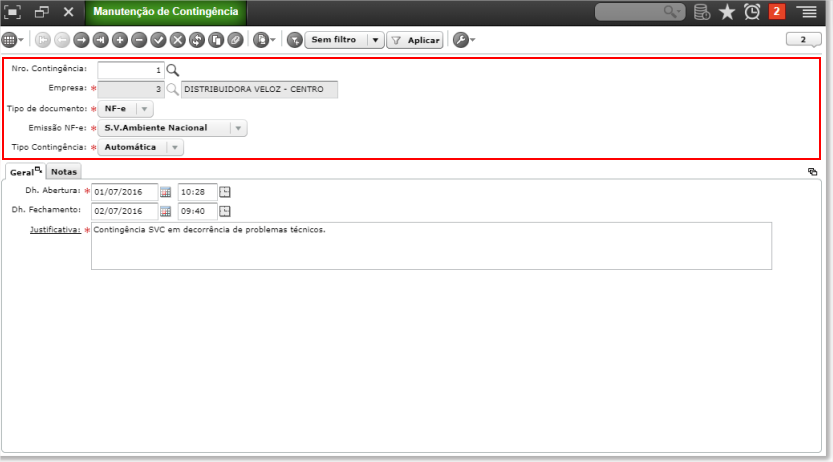This screenshot has height=462, width=833.
Task: Expand the Sem filtro dropdown arrow
Action: point(375,40)
